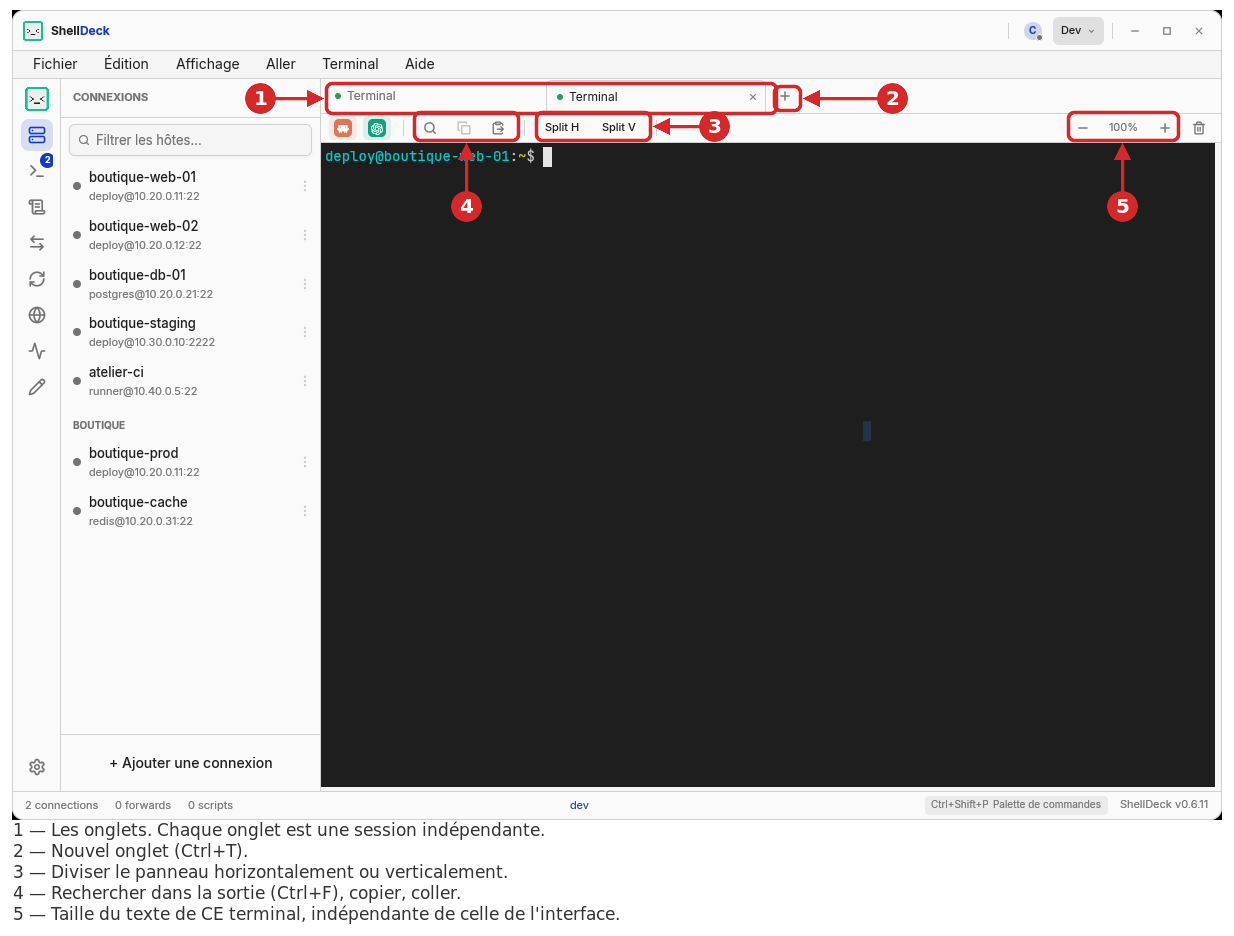Open the Fichier menu

55,64
